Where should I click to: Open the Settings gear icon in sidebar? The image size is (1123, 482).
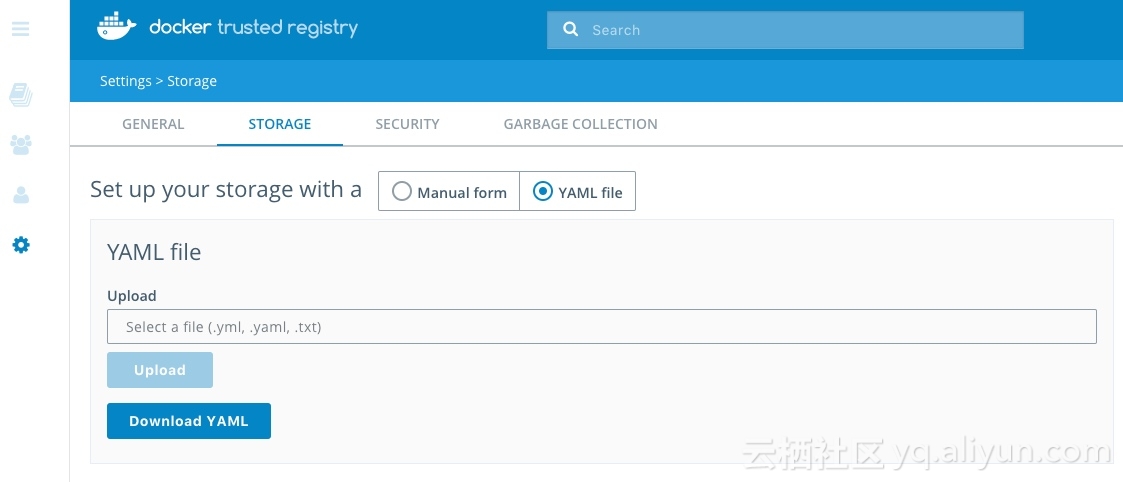click(21, 245)
